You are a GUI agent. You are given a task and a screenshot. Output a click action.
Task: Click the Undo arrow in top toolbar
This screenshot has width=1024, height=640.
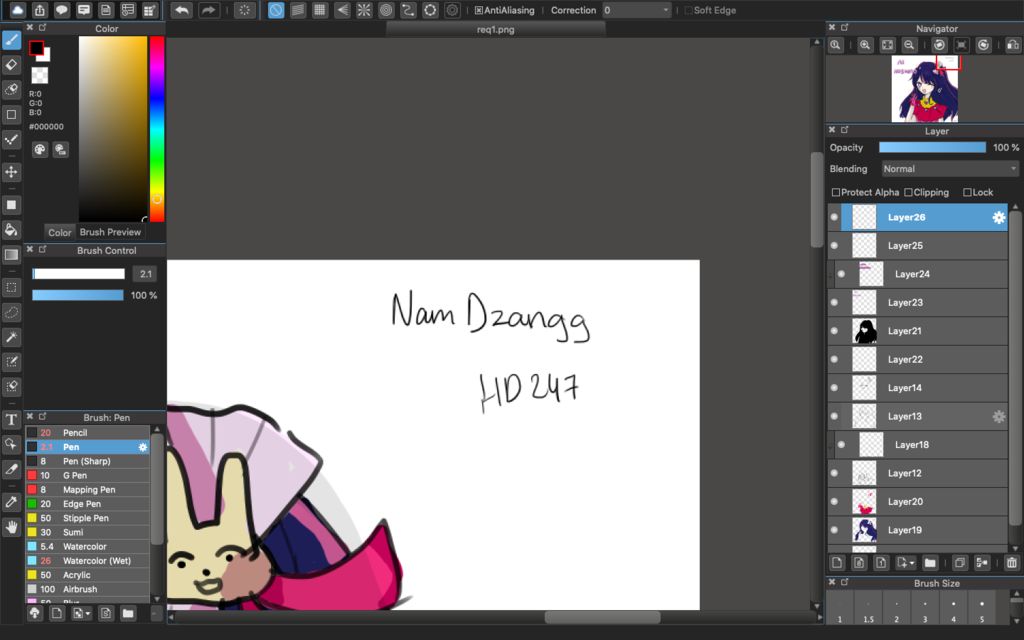click(181, 10)
